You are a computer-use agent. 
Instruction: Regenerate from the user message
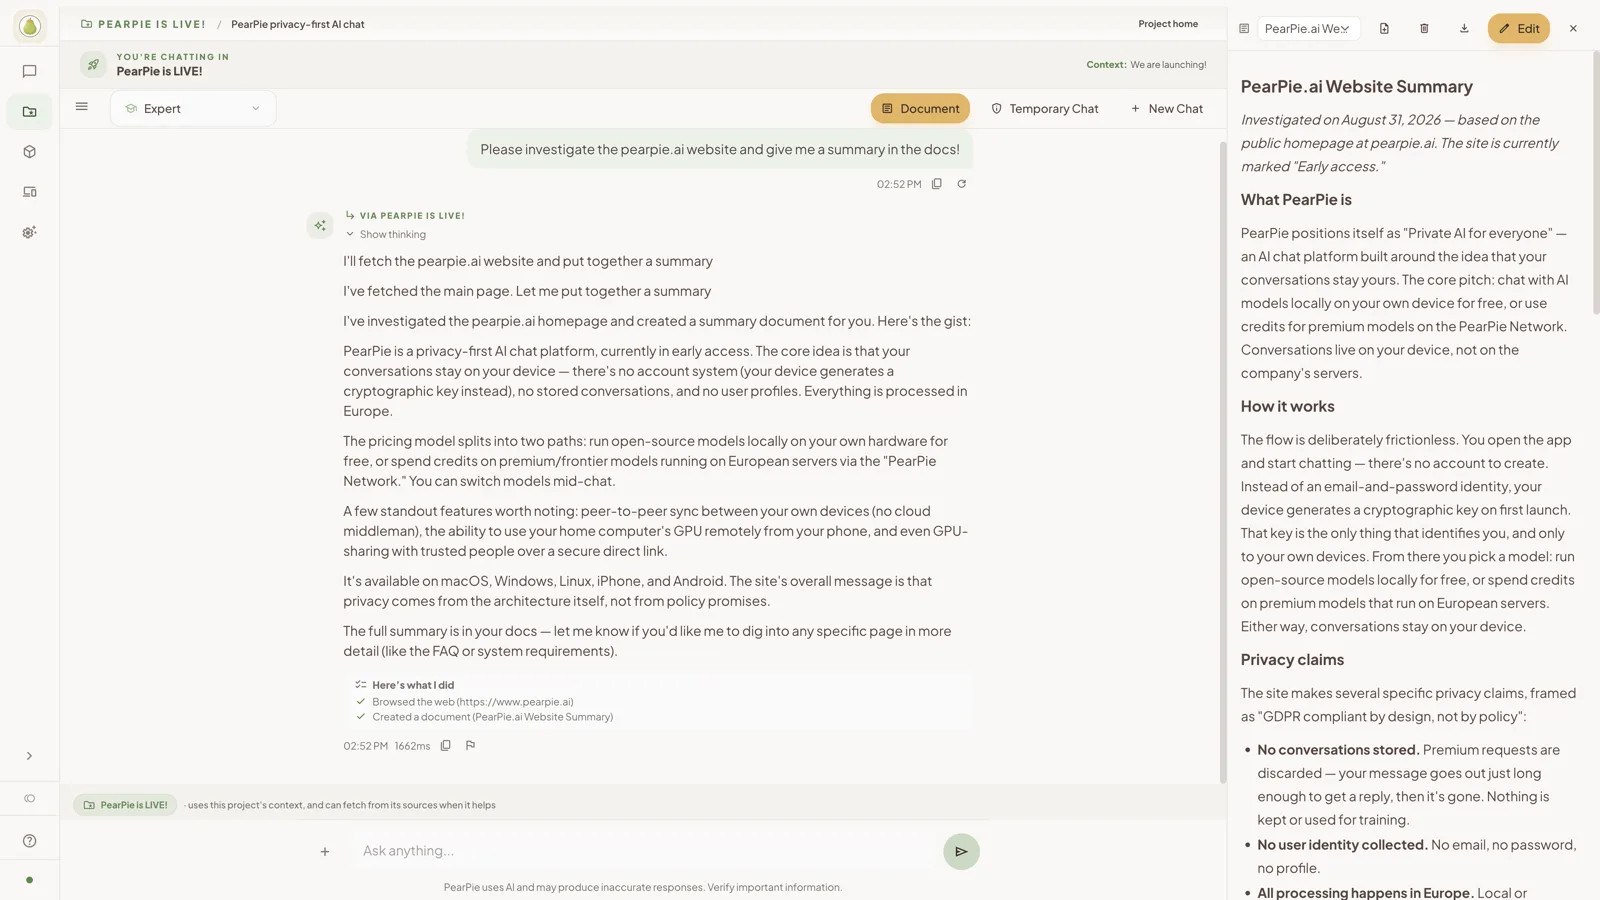point(962,184)
